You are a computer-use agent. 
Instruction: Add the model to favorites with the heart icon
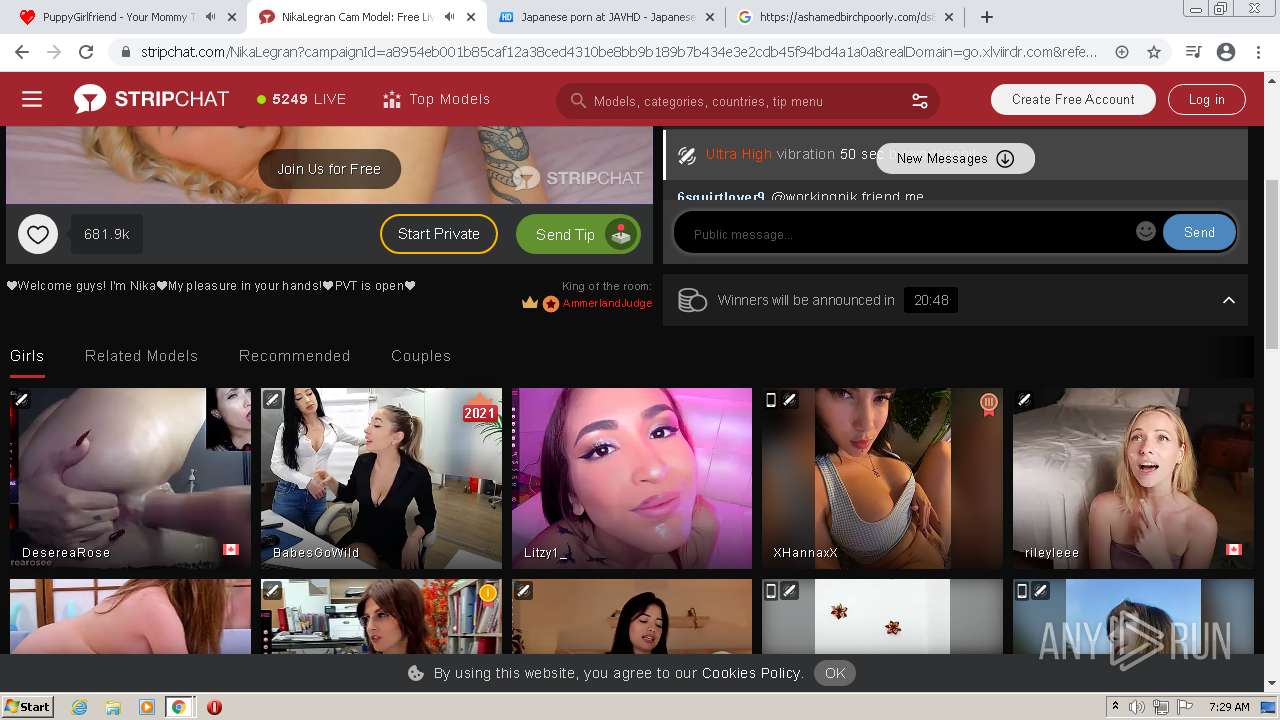(x=37, y=234)
